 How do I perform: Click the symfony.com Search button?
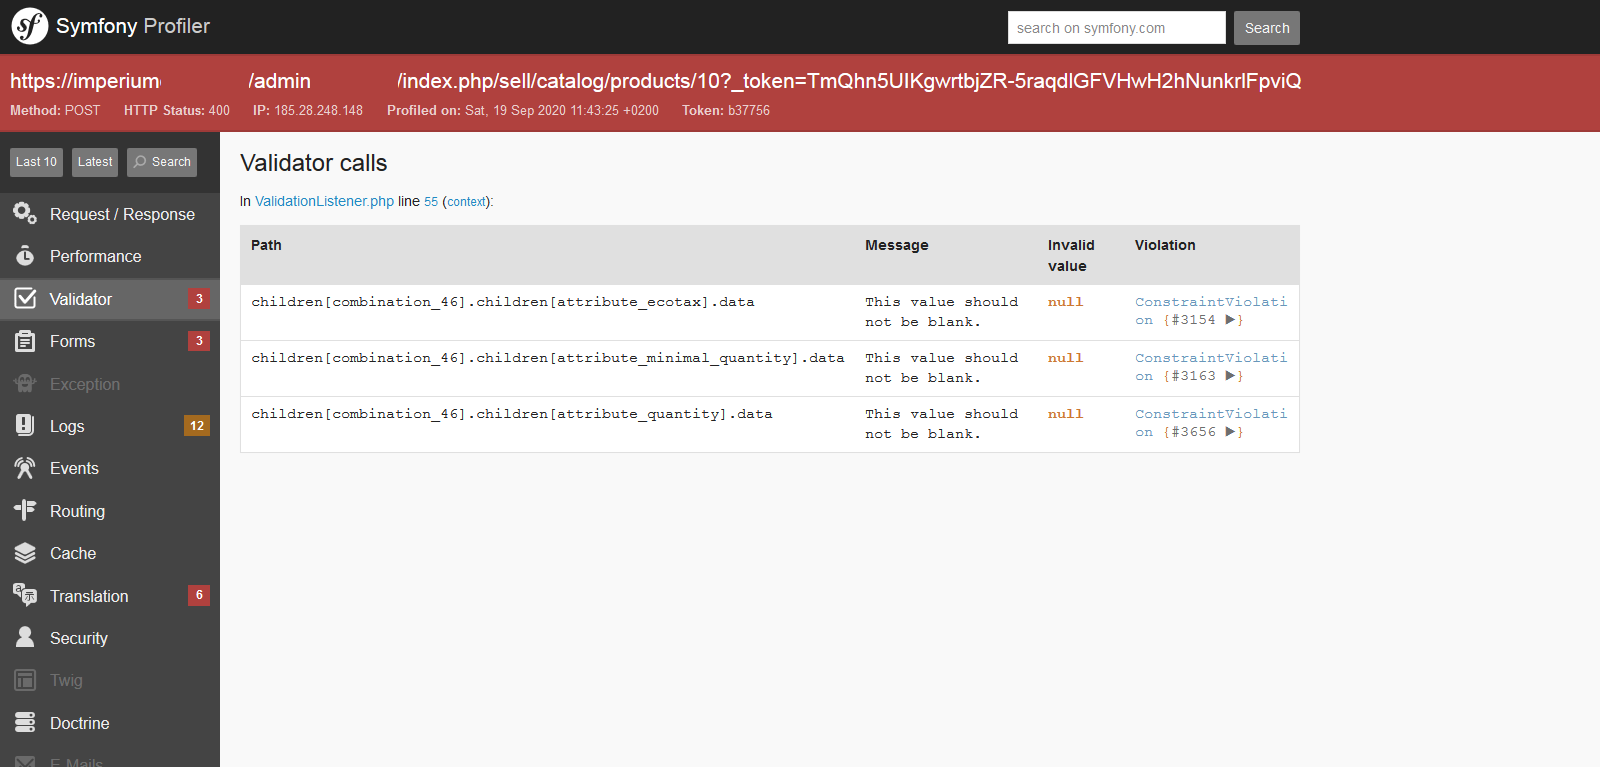1267,28
